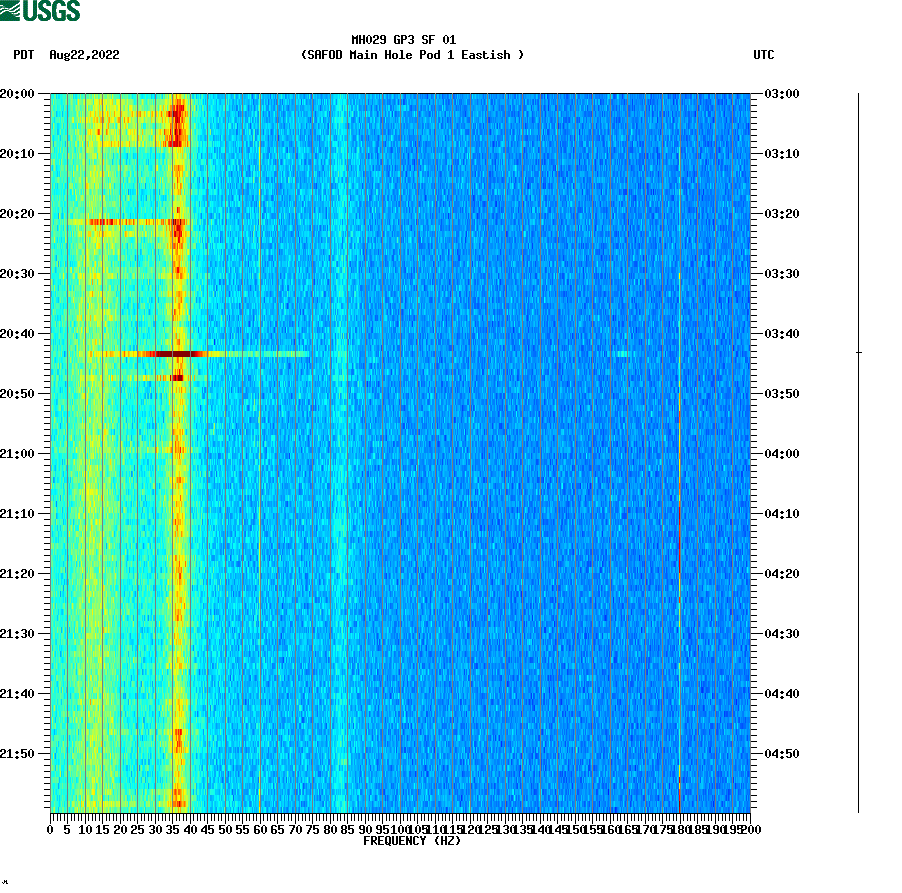Click the 04:00 UTC tick mark
The width and height of the screenshot is (902, 893).
coord(757,453)
